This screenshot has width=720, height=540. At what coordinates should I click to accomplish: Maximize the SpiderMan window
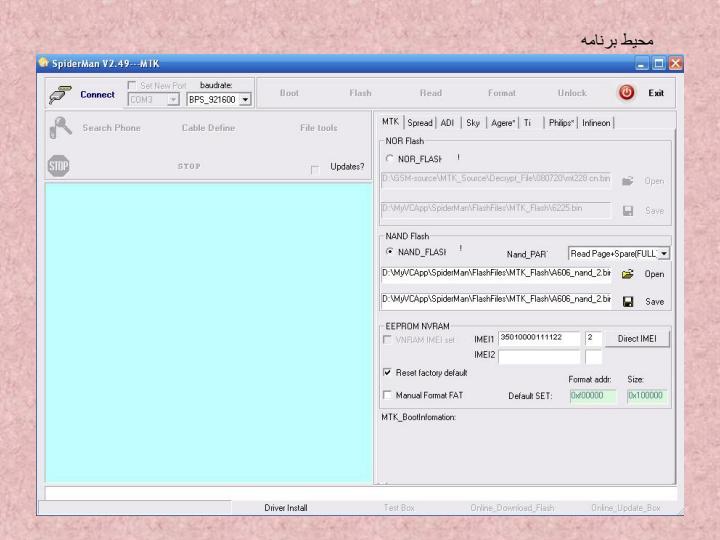click(x=658, y=63)
